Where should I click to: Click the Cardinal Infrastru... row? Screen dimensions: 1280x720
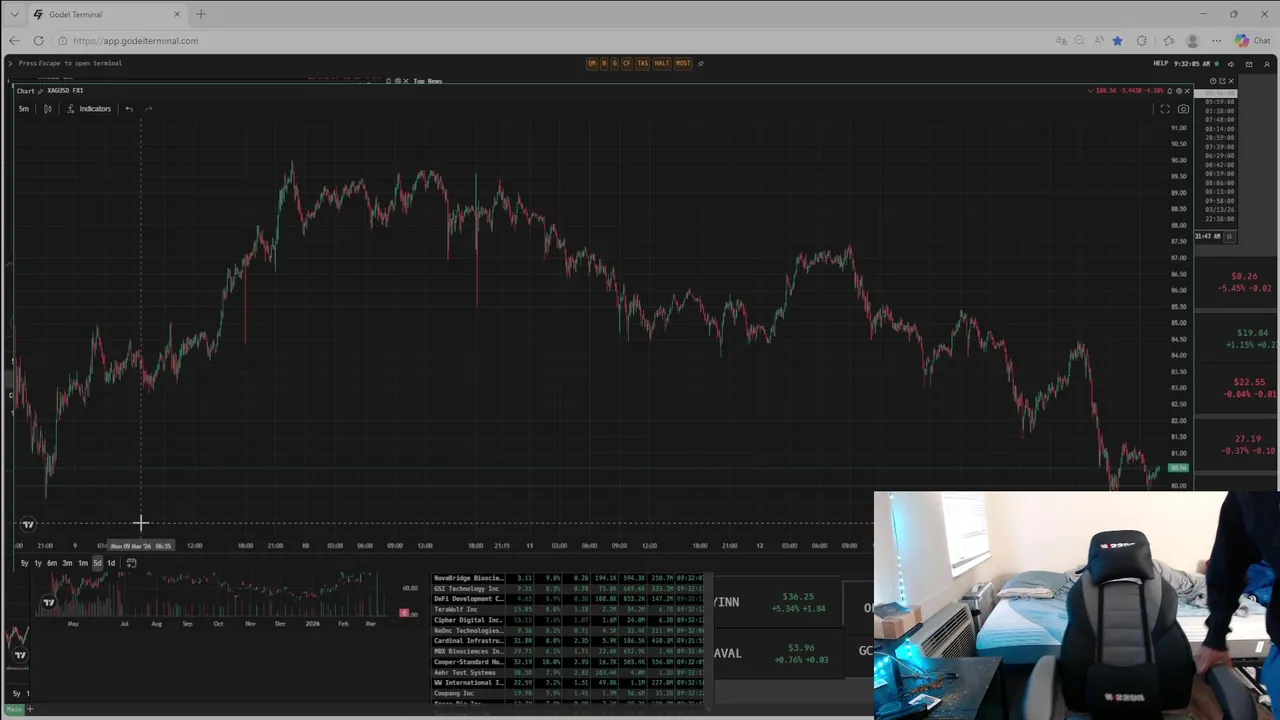(x=568, y=641)
